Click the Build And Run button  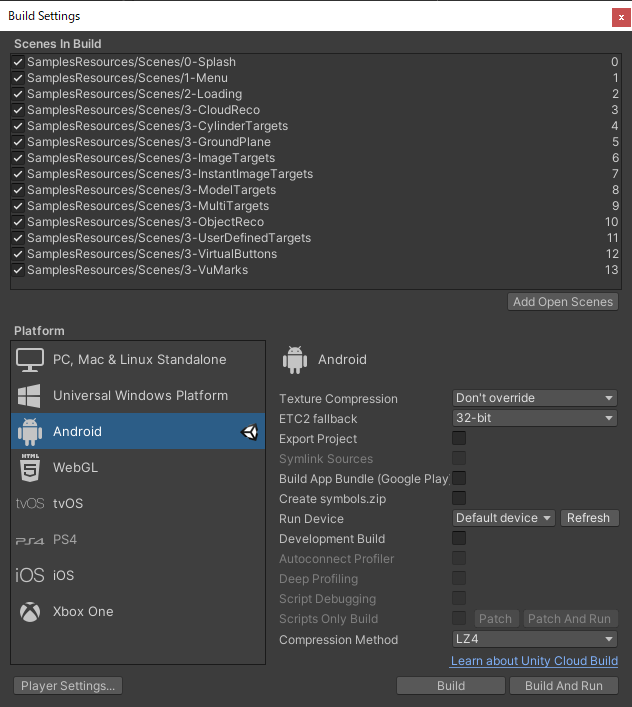click(564, 686)
